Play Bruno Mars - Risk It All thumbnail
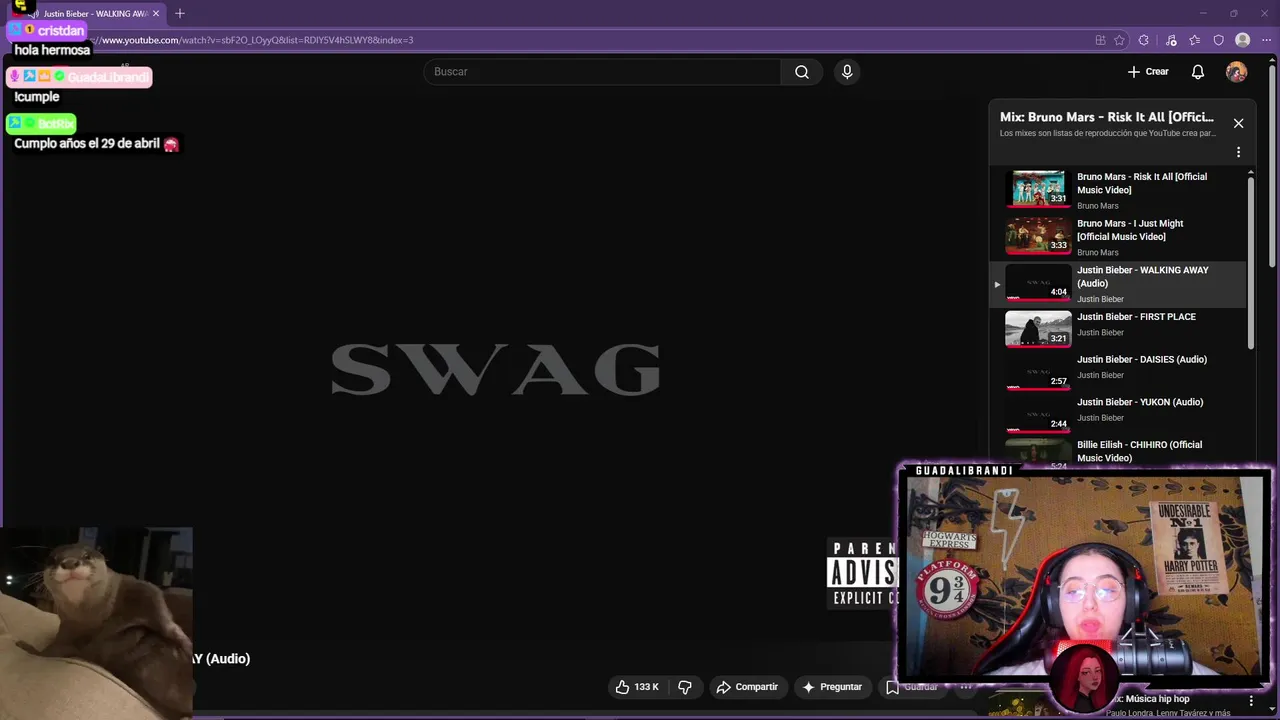The width and height of the screenshot is (1280, 720). coord(1038,188)
